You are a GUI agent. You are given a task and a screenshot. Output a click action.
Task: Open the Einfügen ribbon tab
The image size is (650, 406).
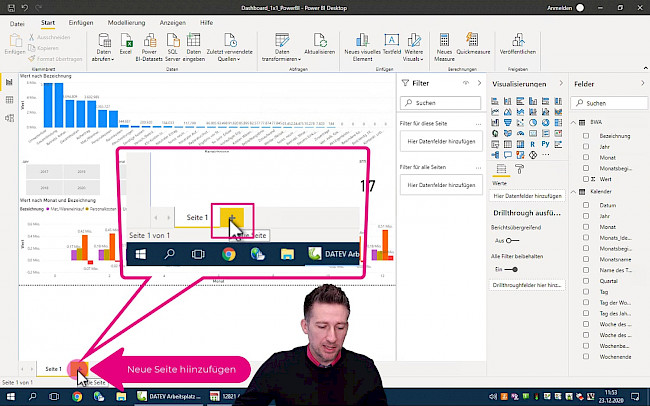coord(83,21)
